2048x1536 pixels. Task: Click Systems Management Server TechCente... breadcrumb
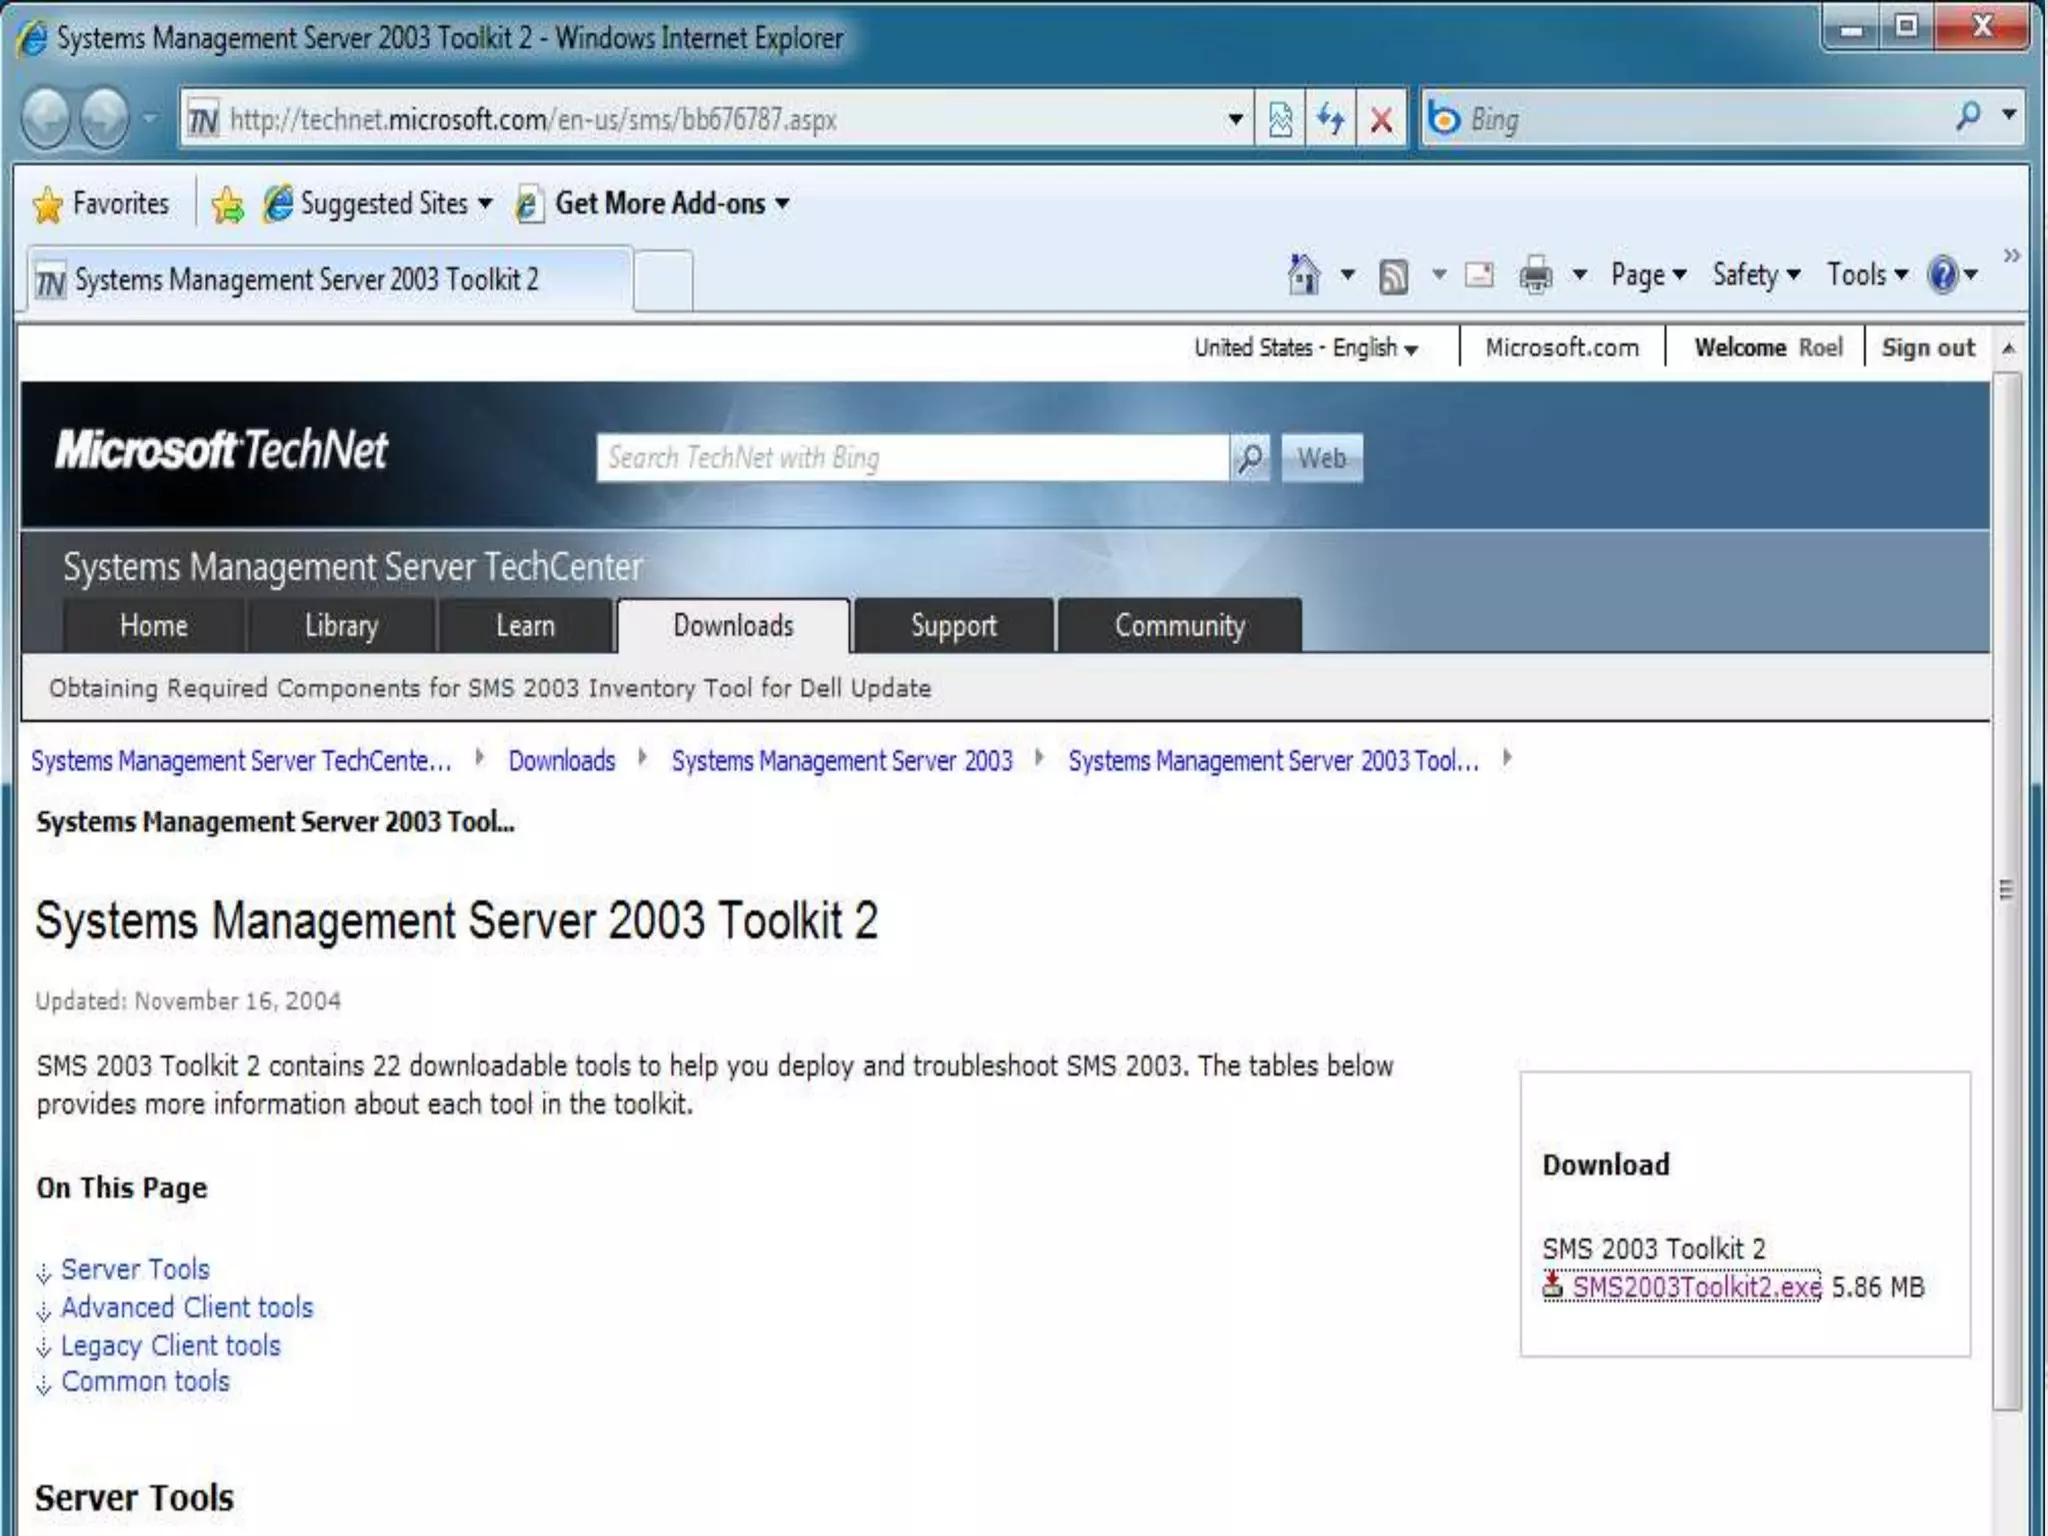241,761
